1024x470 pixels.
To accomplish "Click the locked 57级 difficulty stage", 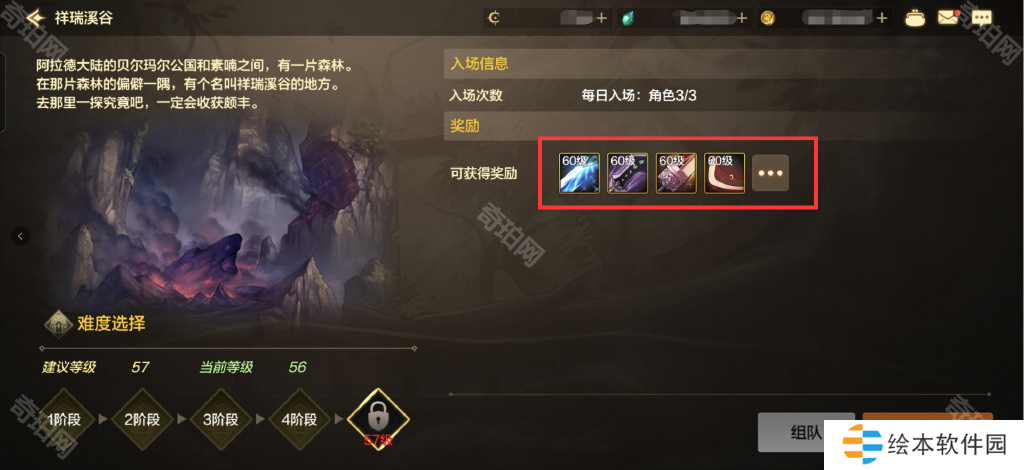I will click(378, 419).
